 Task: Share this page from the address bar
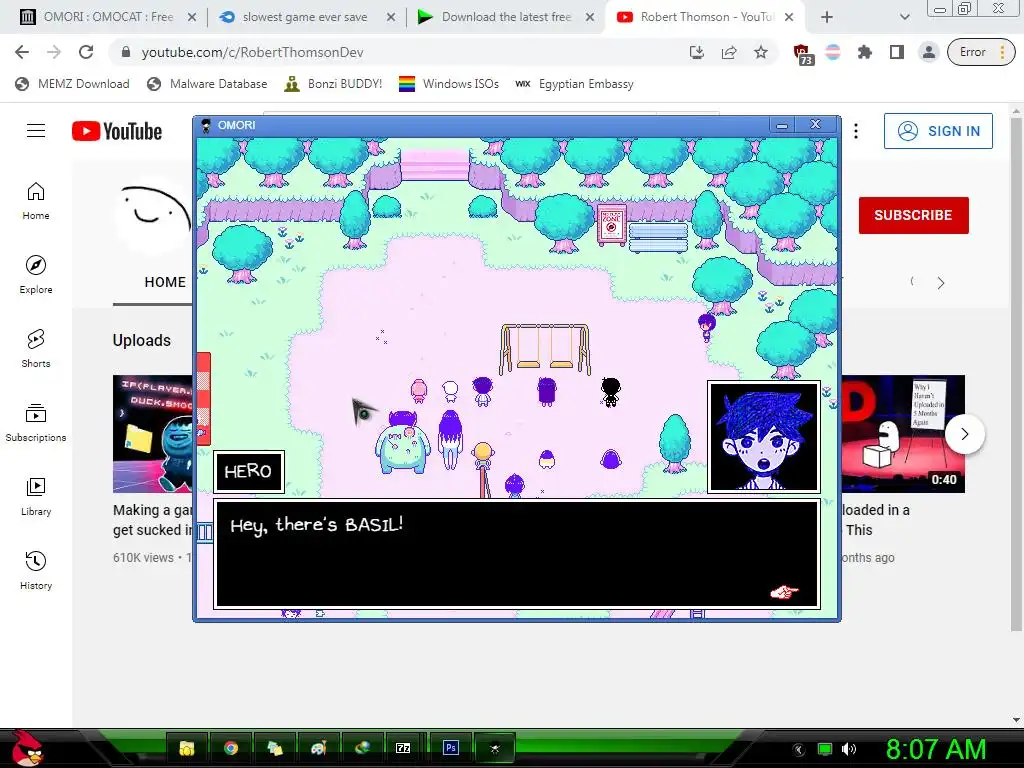coord(729,52)
